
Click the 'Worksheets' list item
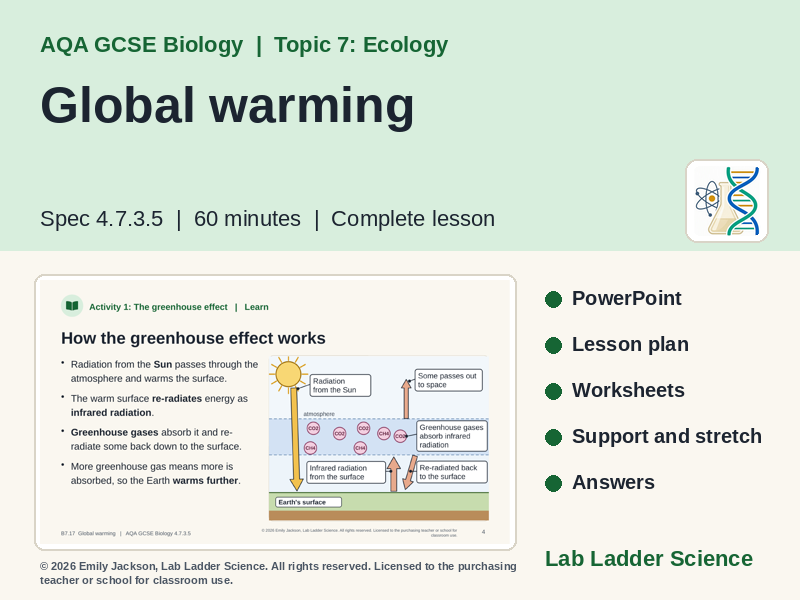point(628,390)
